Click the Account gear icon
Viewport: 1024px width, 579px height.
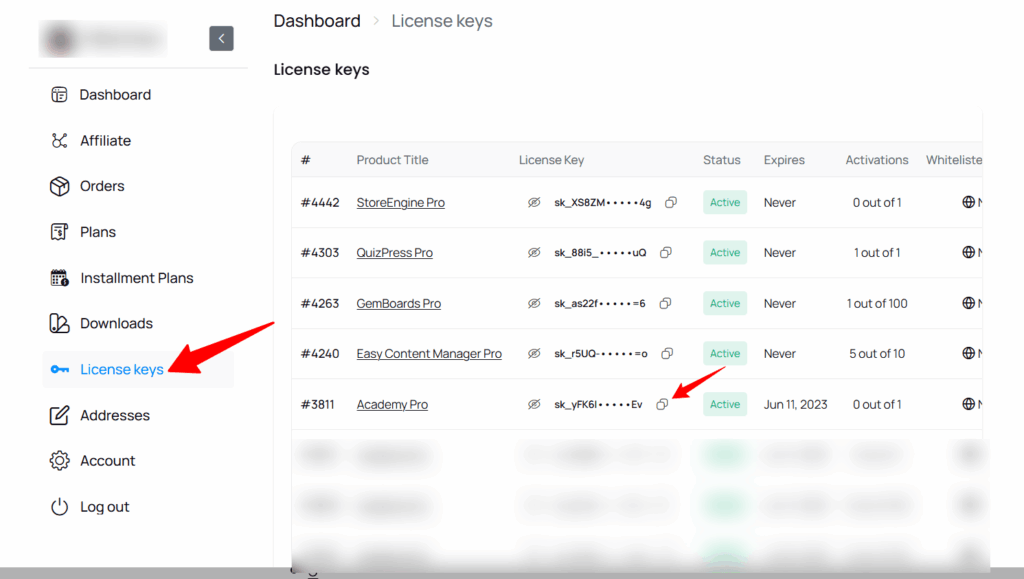[59, 461]
